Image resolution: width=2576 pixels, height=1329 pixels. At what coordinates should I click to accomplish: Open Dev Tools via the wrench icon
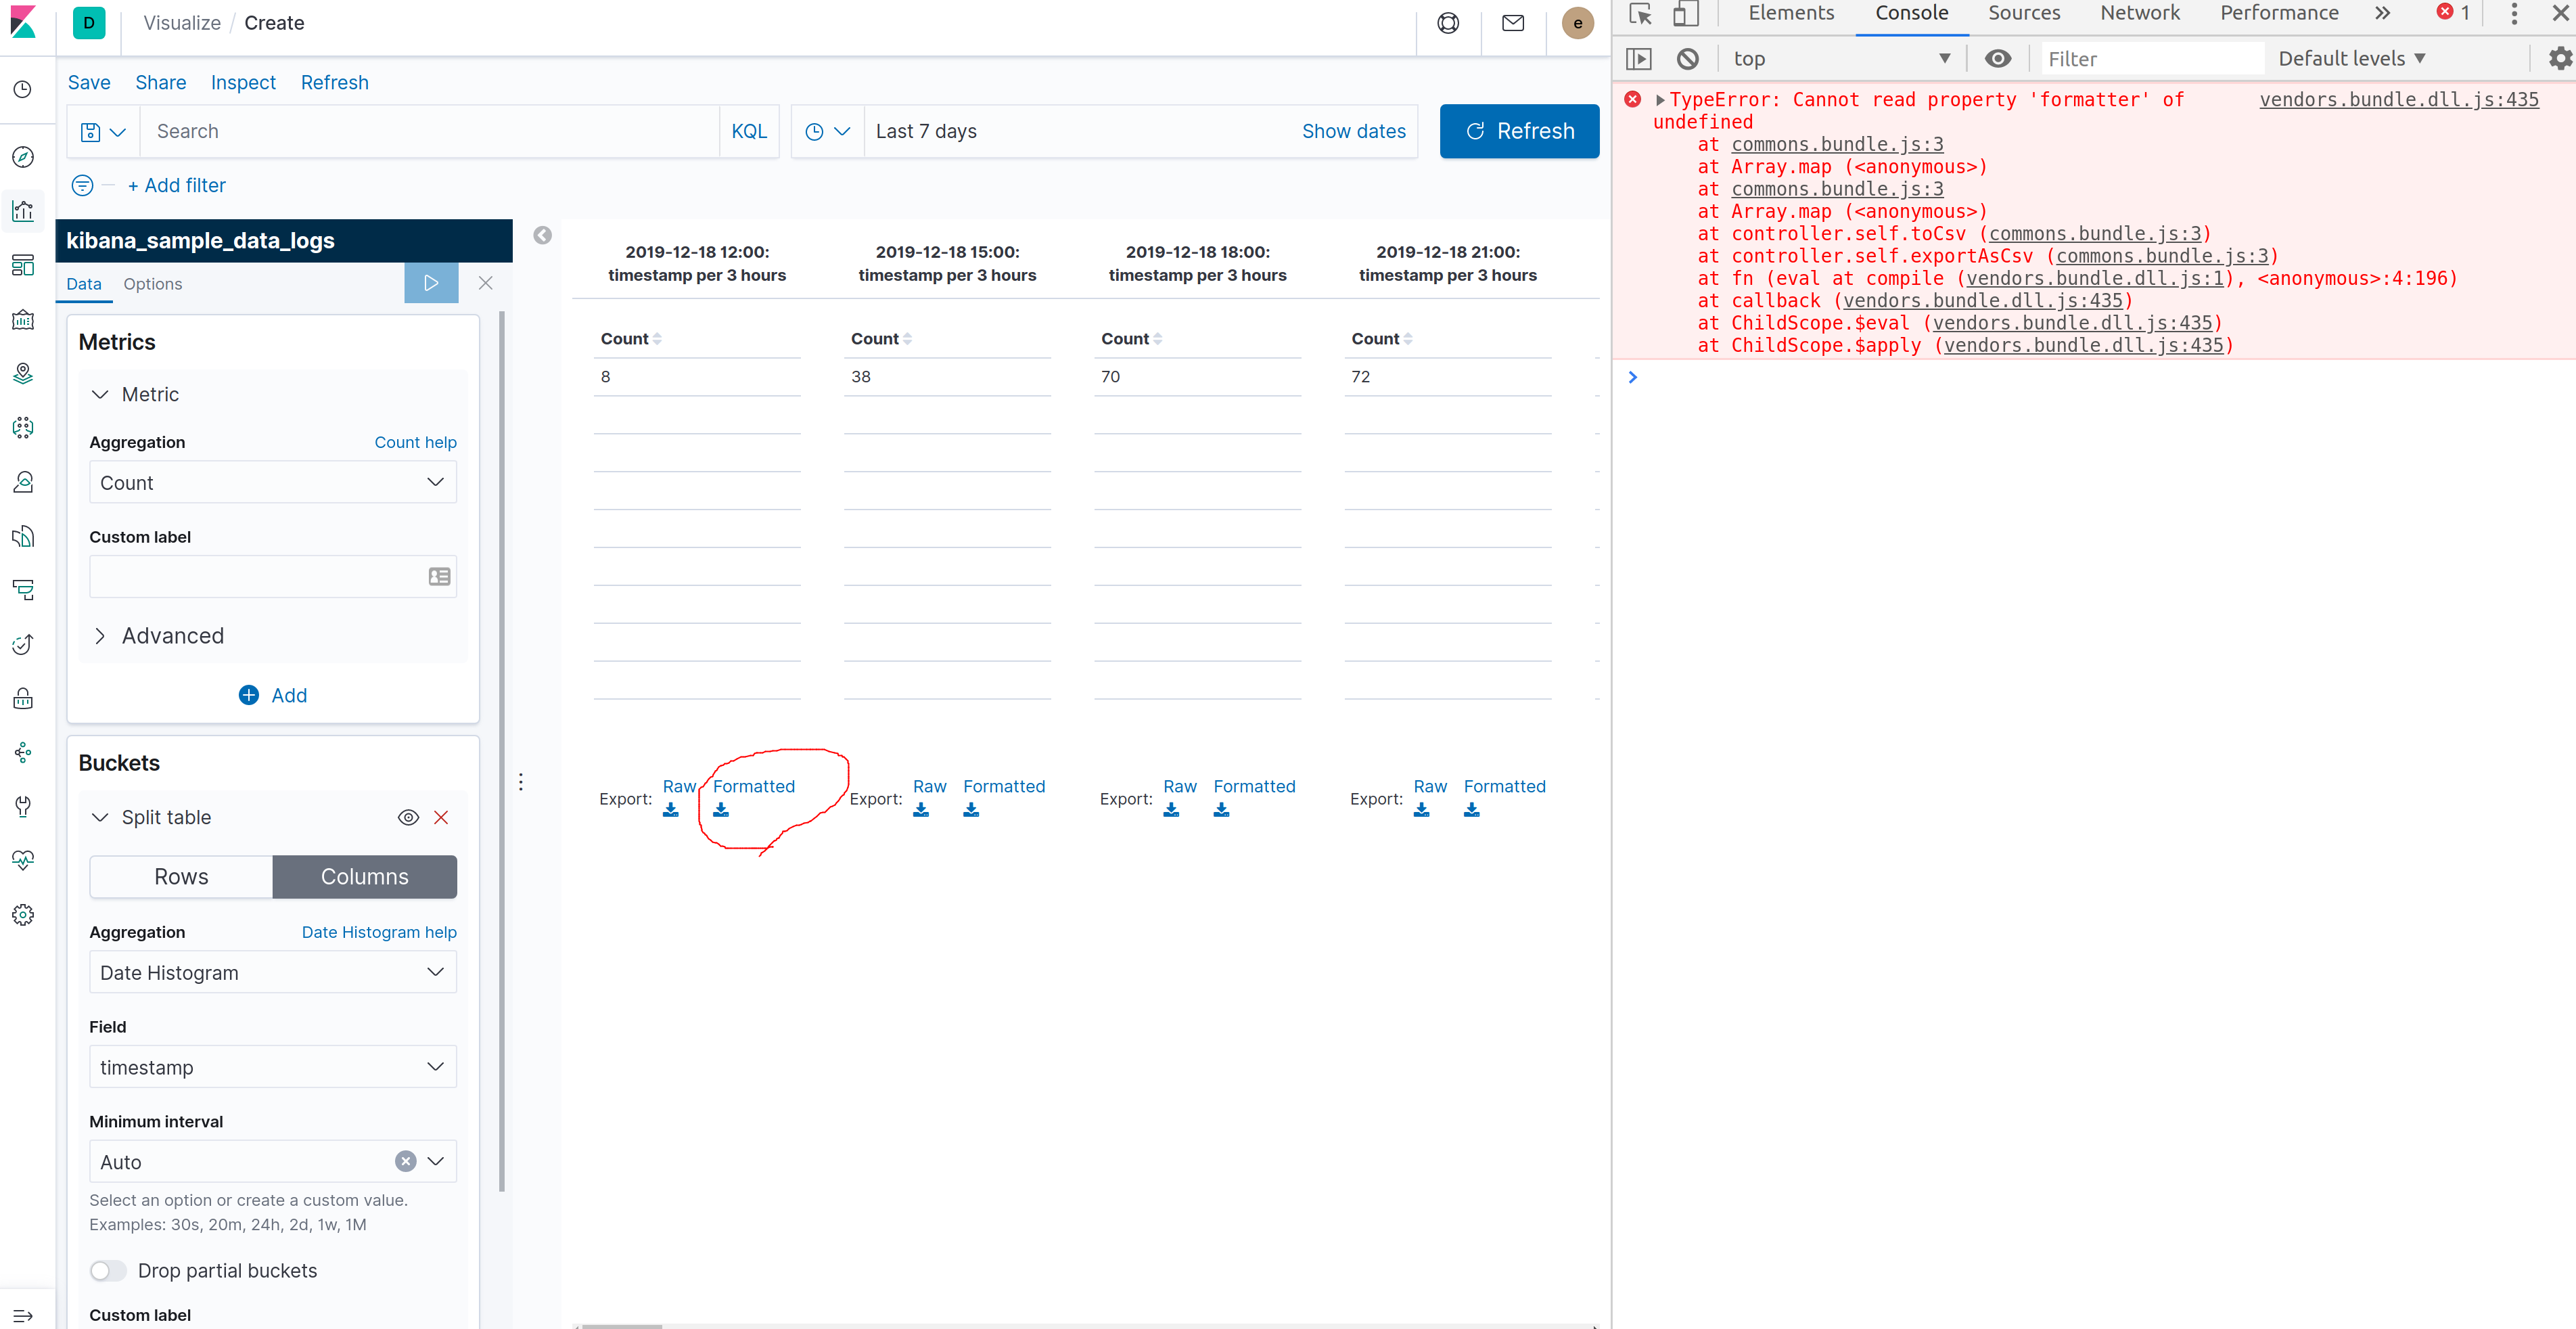(x=22, y=807)
